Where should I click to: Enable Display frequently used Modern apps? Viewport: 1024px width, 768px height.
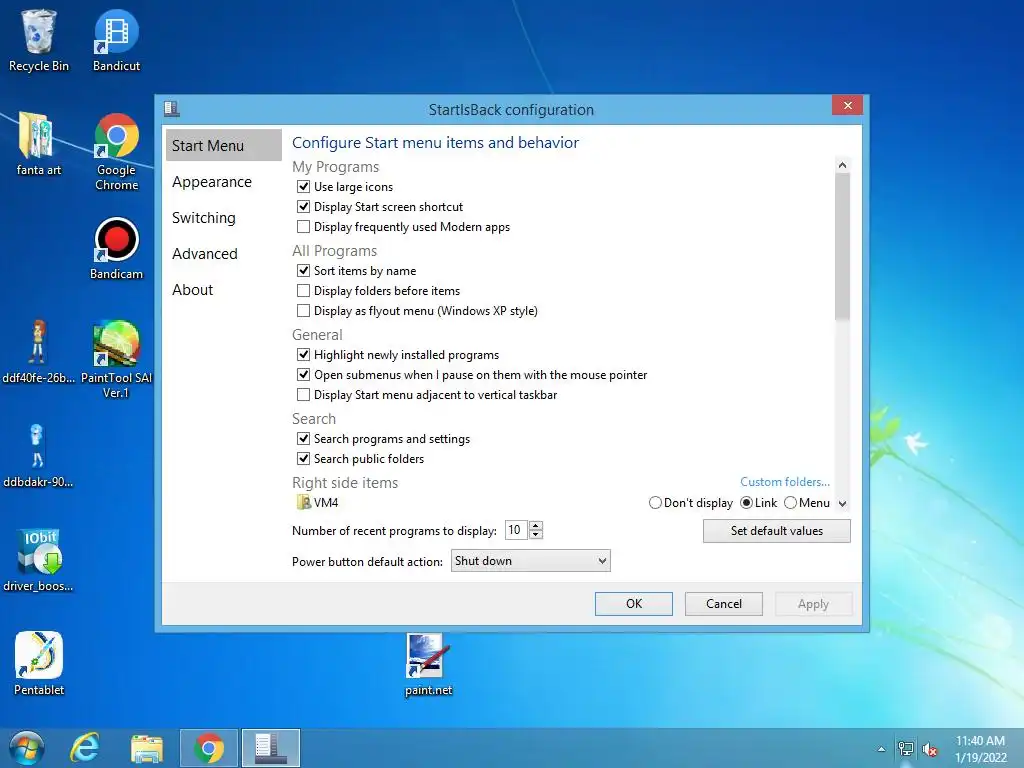point(303,227)
